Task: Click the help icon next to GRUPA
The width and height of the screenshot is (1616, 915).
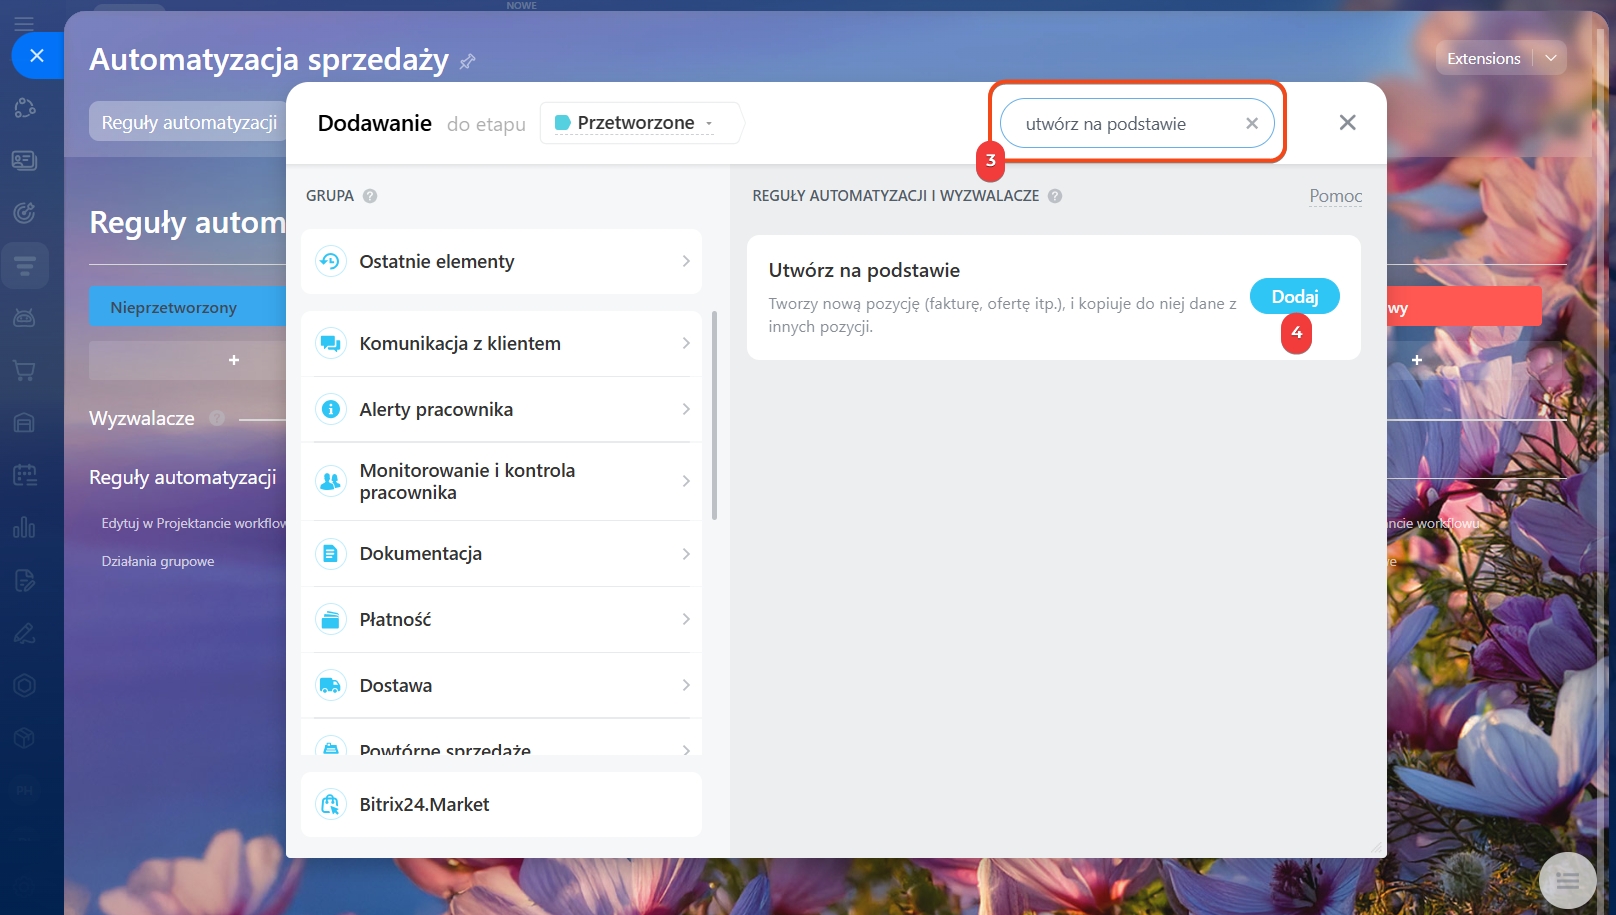Action: coord(370,196)
